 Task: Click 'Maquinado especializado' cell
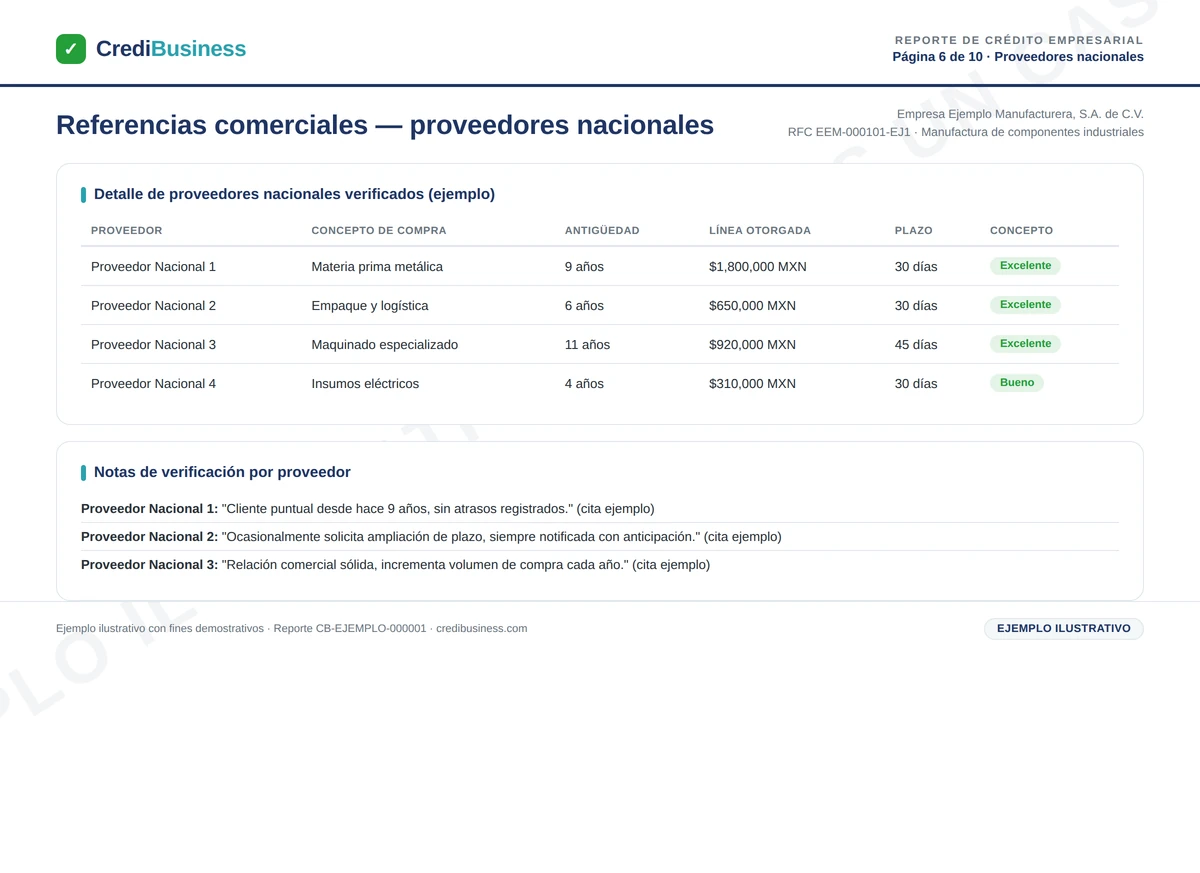click(385, 345)
